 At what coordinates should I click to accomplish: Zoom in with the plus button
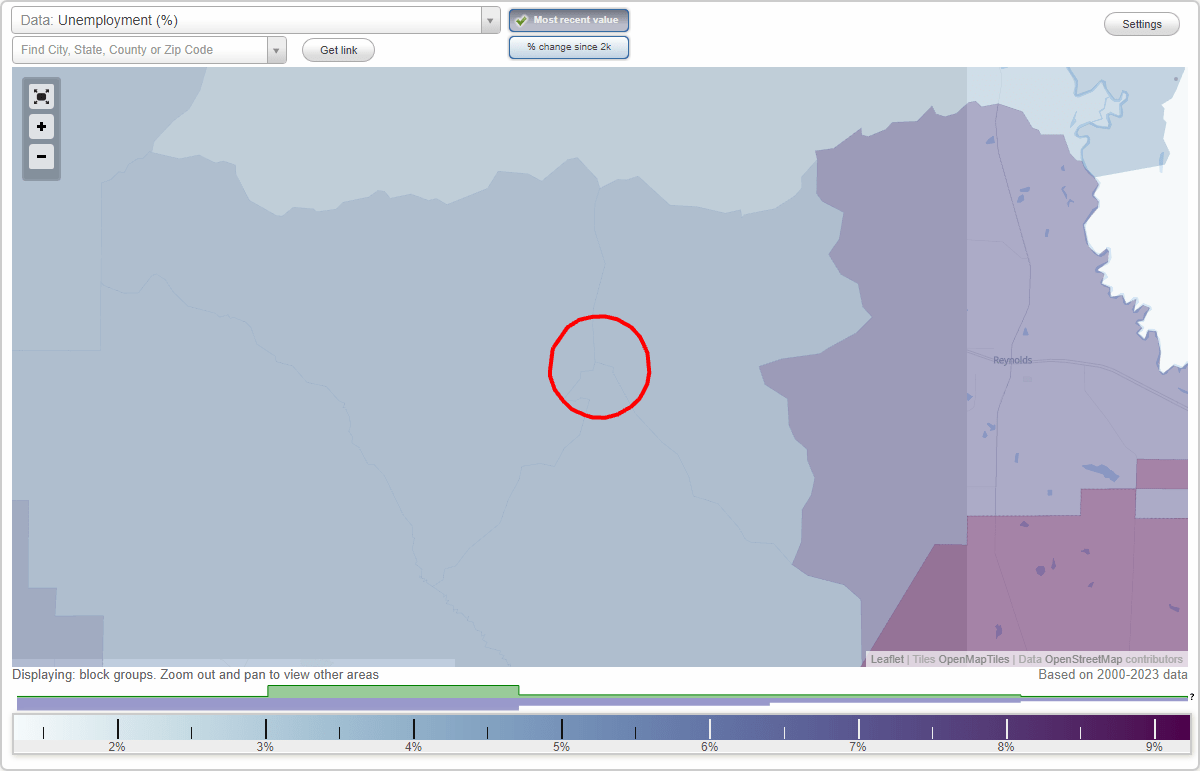pyautogui.click(x=41, y=127)
